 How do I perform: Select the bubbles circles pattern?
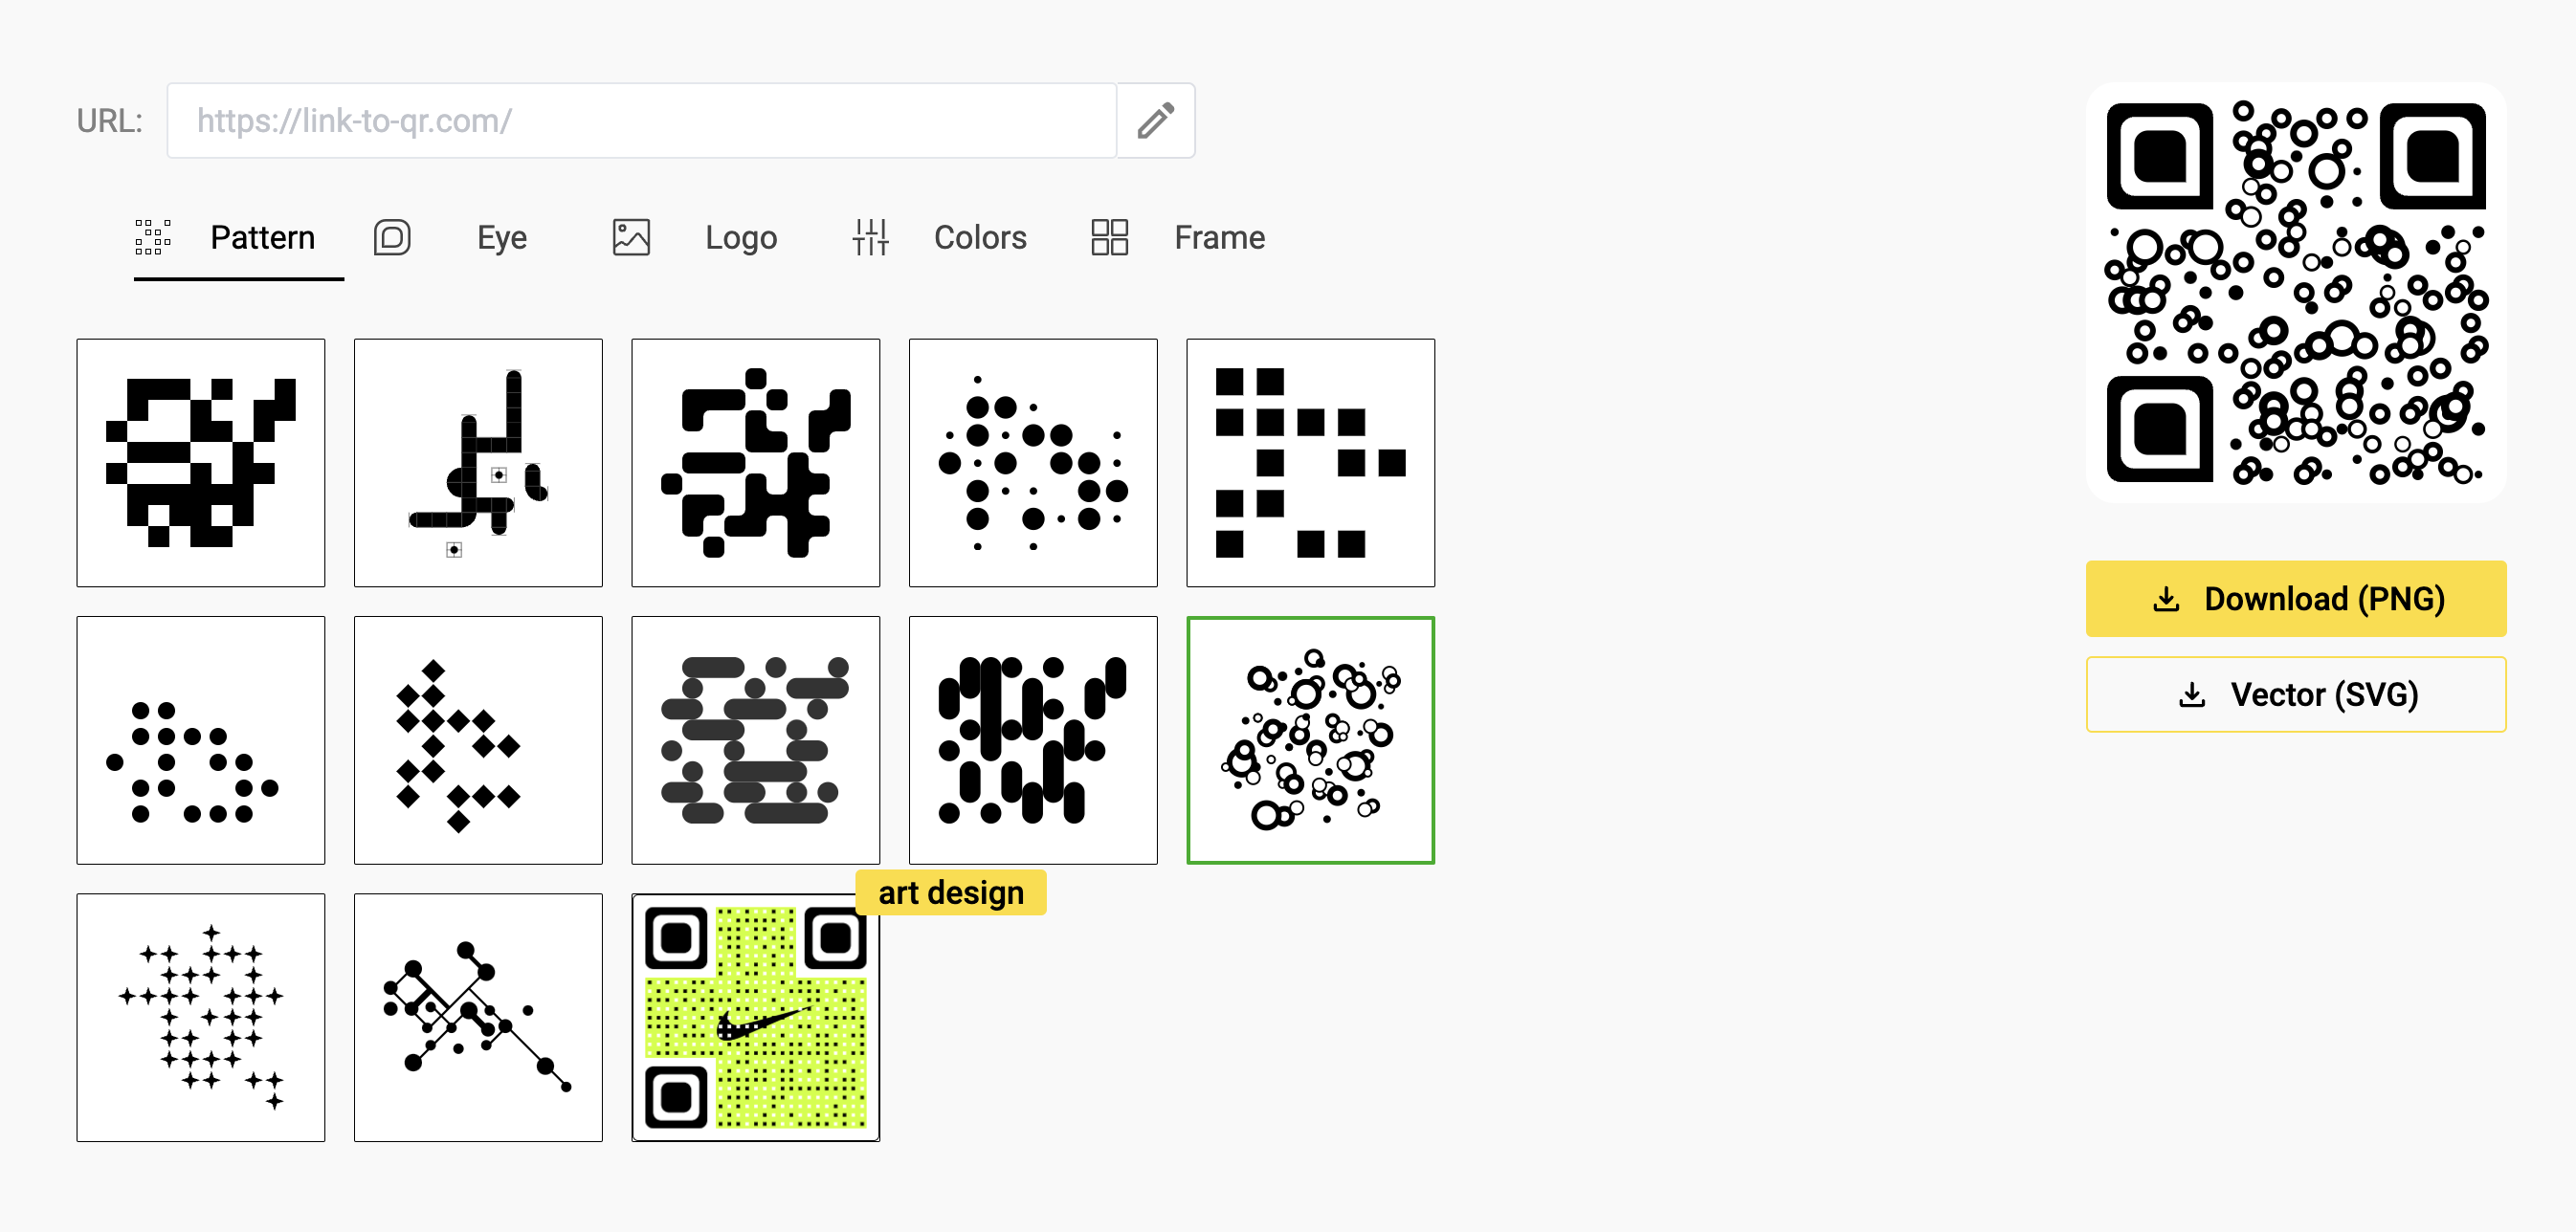(x=1311, y=740)
